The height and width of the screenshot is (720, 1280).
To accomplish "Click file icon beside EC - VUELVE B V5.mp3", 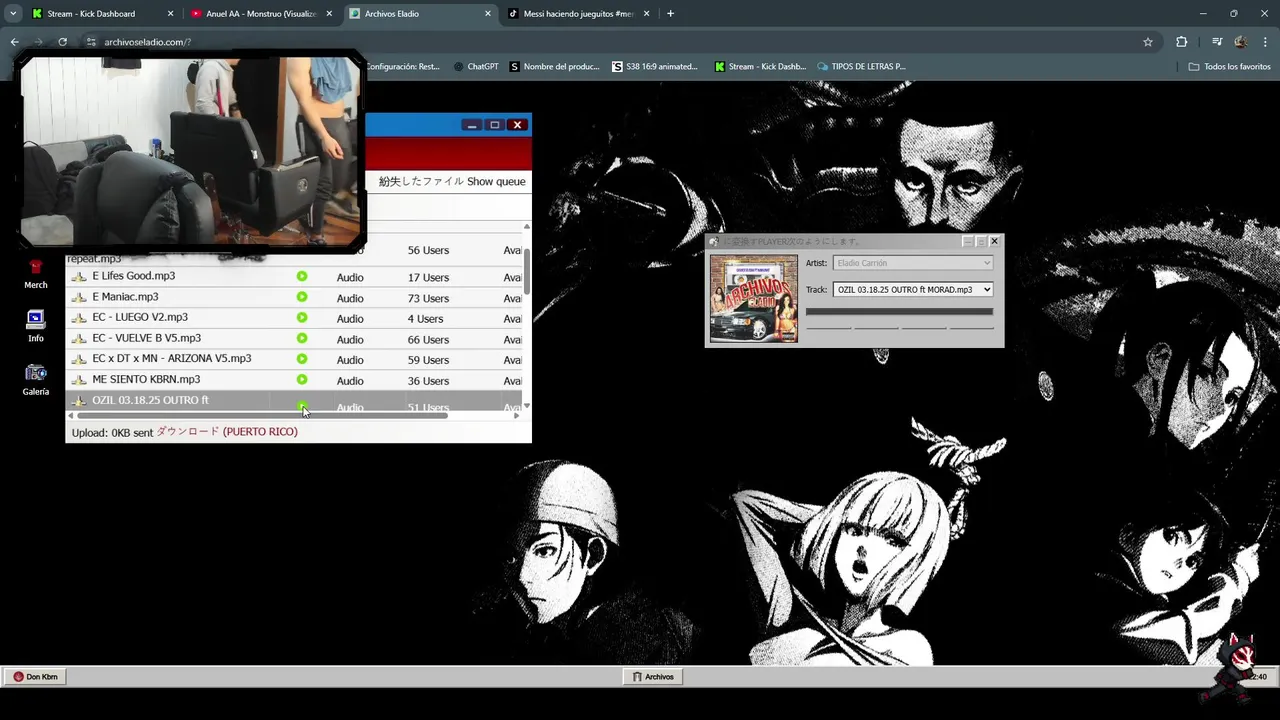I will 79,339.
